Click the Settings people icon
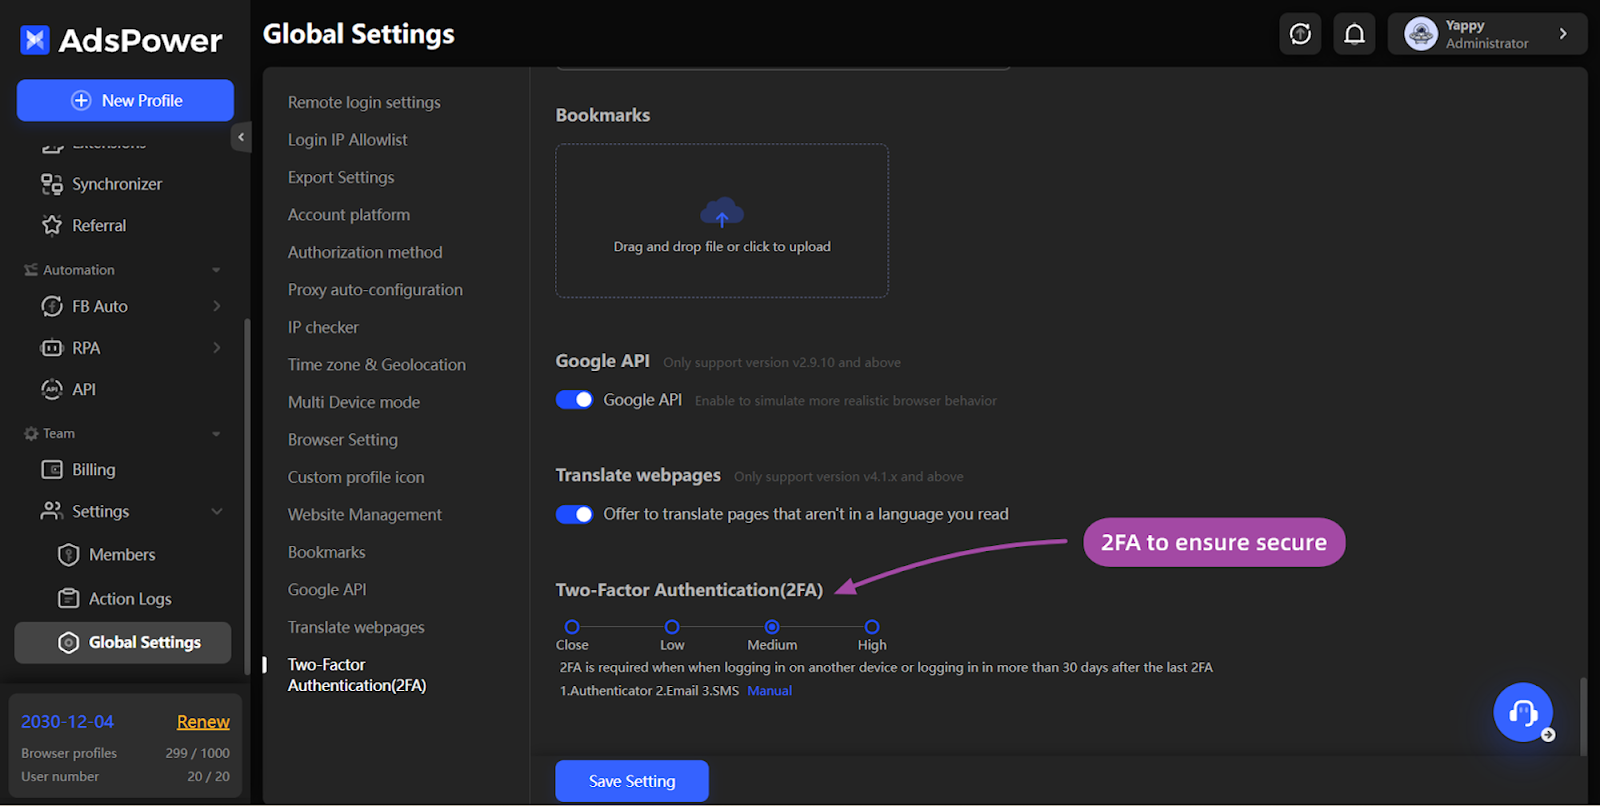Screen dimensions: 1600x806 coord(51,511)
